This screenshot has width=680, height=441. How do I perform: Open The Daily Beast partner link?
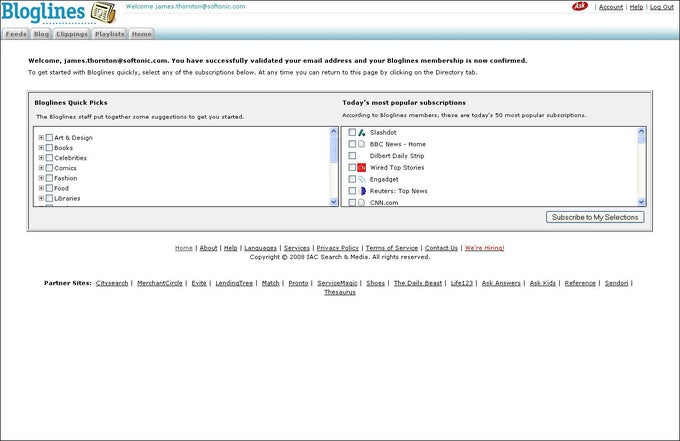click(x=418, y=283)
